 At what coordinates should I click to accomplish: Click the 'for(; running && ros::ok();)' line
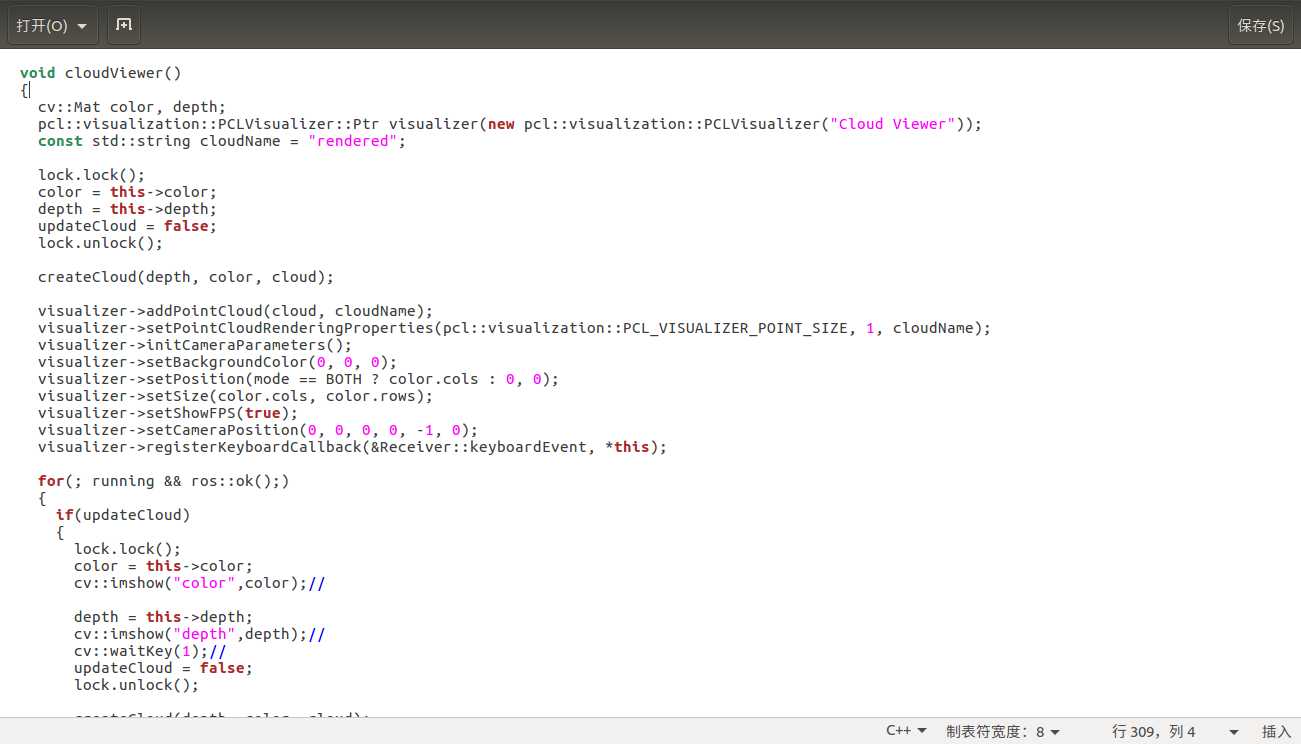pos(164,481)
